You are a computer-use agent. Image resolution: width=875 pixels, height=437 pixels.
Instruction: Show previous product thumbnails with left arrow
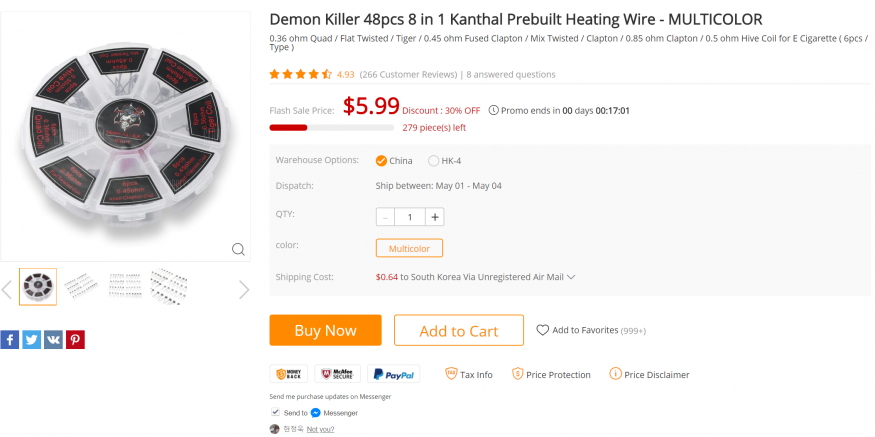tap(7, 290)
